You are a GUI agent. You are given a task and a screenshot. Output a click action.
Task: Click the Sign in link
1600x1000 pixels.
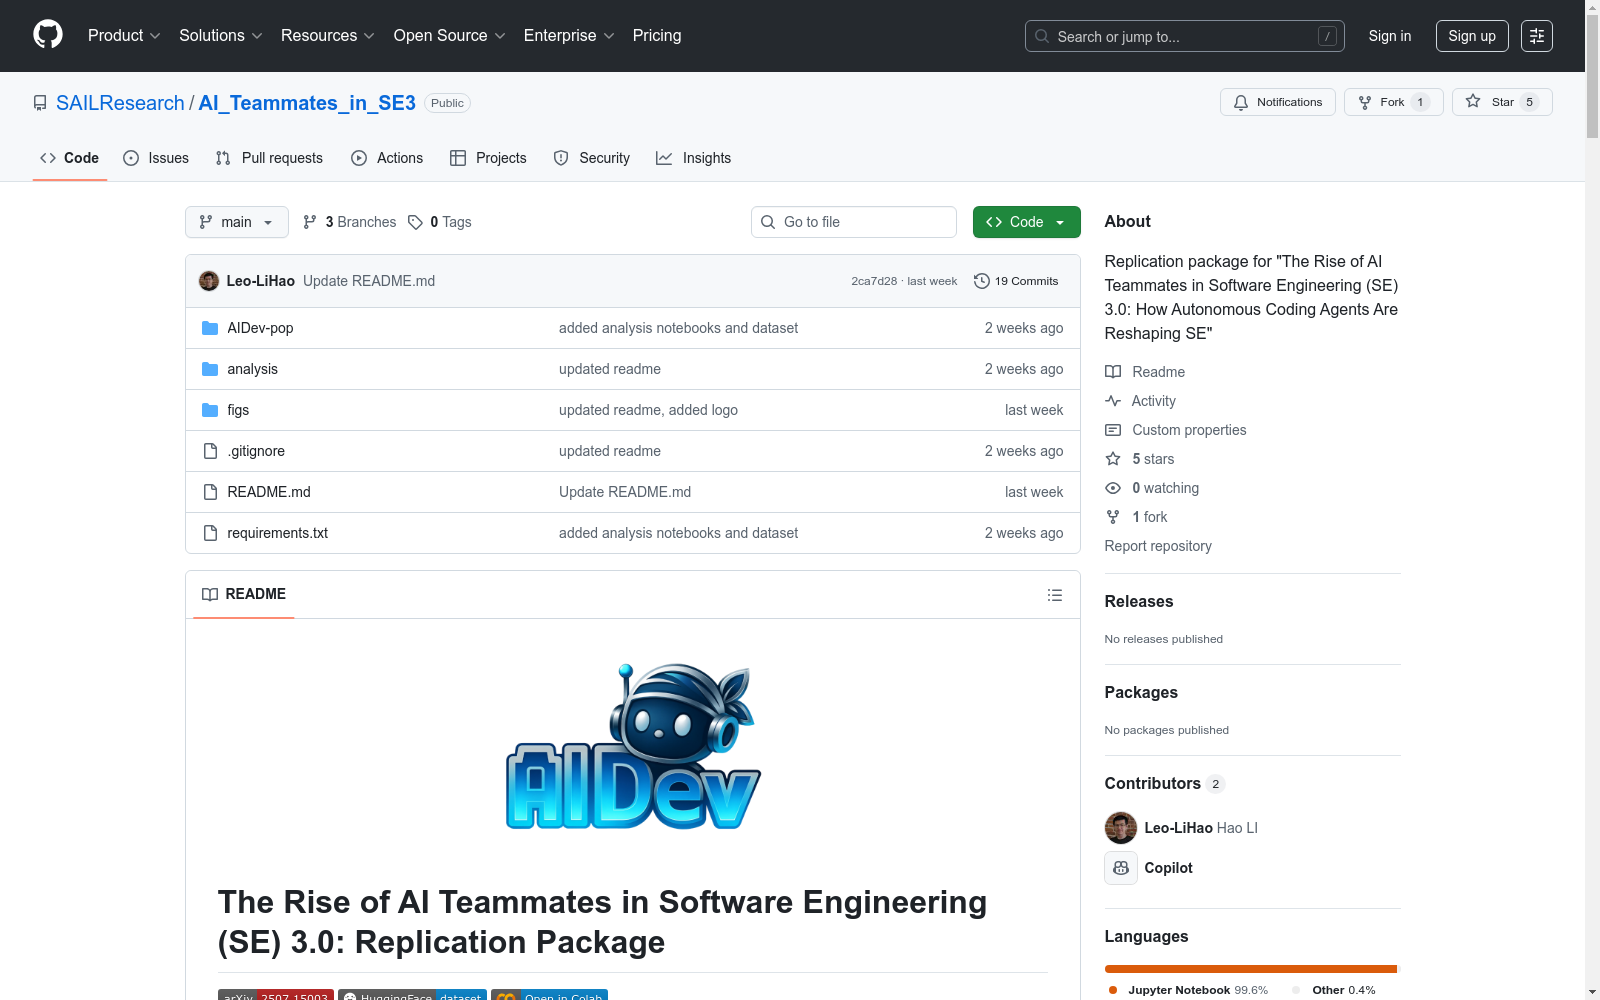coord(1390,36)
